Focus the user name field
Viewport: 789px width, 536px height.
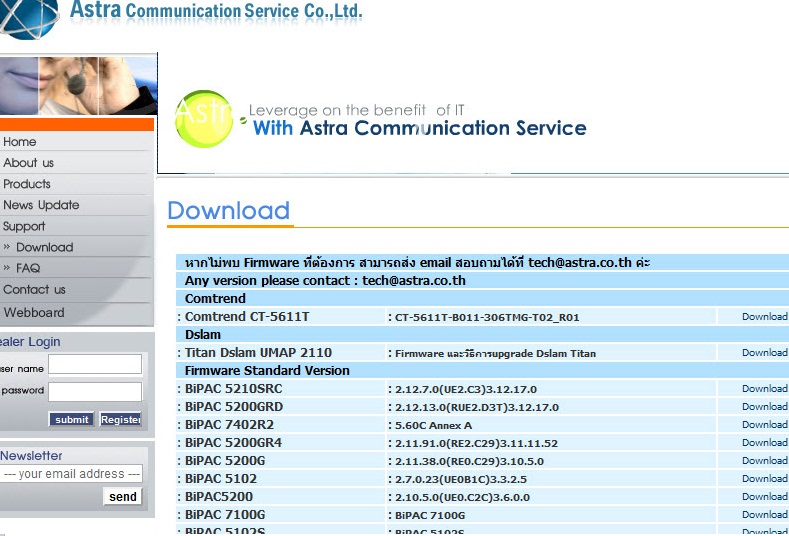(95, 364)
